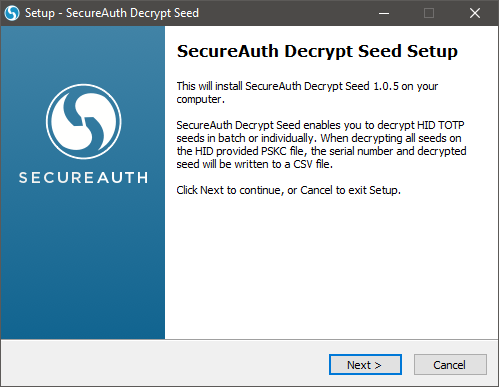Click the version number 1.0.5 text
Image resolution: width=499 pixels, height=387 pixels.
click(386, 86)
